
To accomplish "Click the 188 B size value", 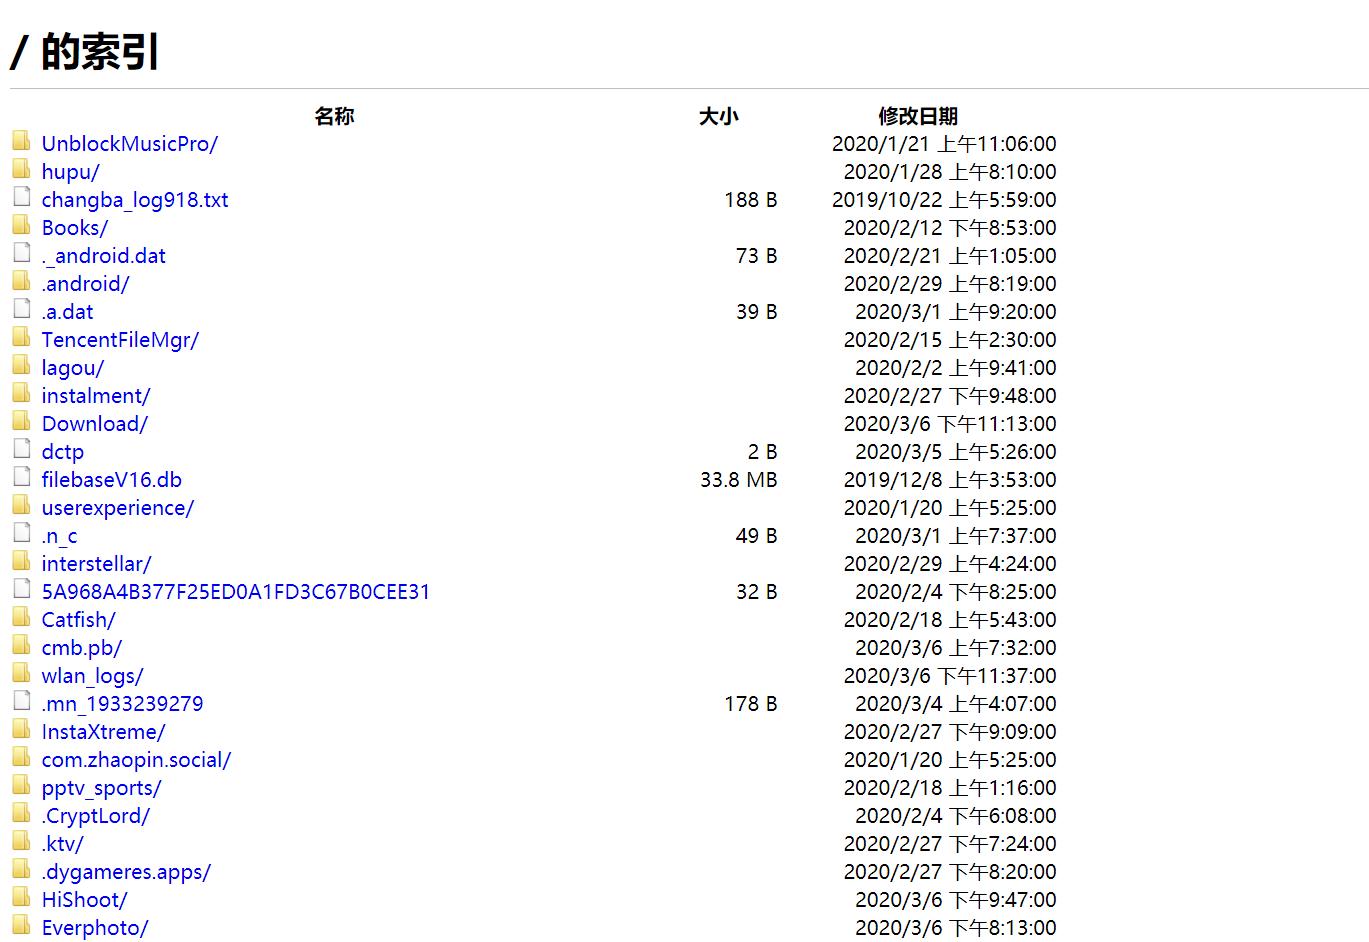I will [751, 200].
